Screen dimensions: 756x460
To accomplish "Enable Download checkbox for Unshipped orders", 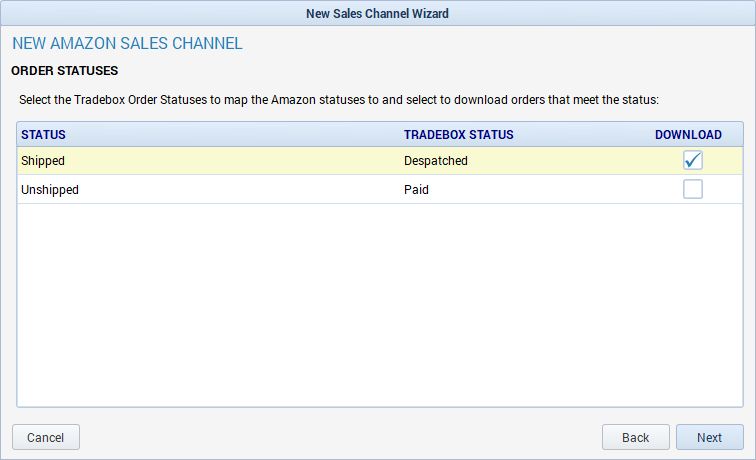I will [692, 189].
